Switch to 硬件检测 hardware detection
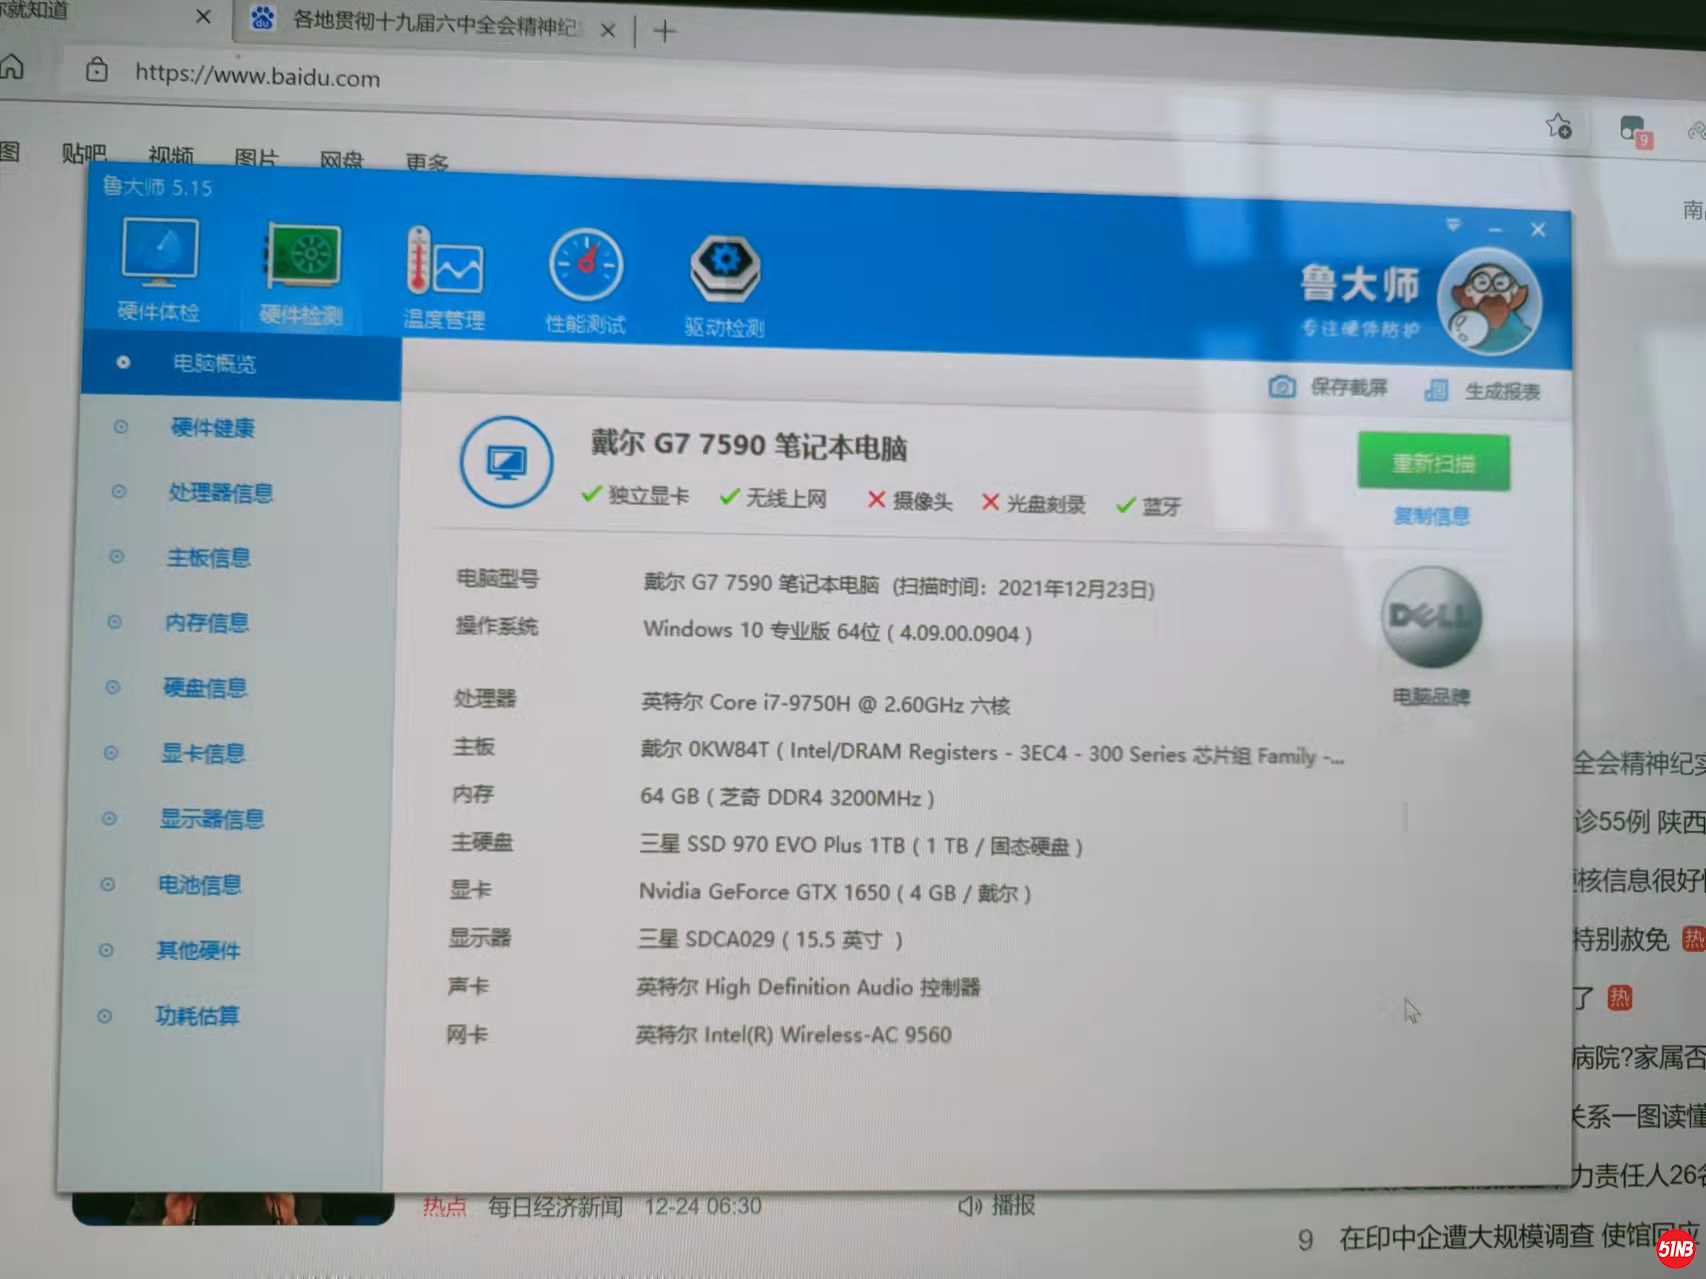The image size is (1706, 1279). pyautogui.click(x=301, y=274)
